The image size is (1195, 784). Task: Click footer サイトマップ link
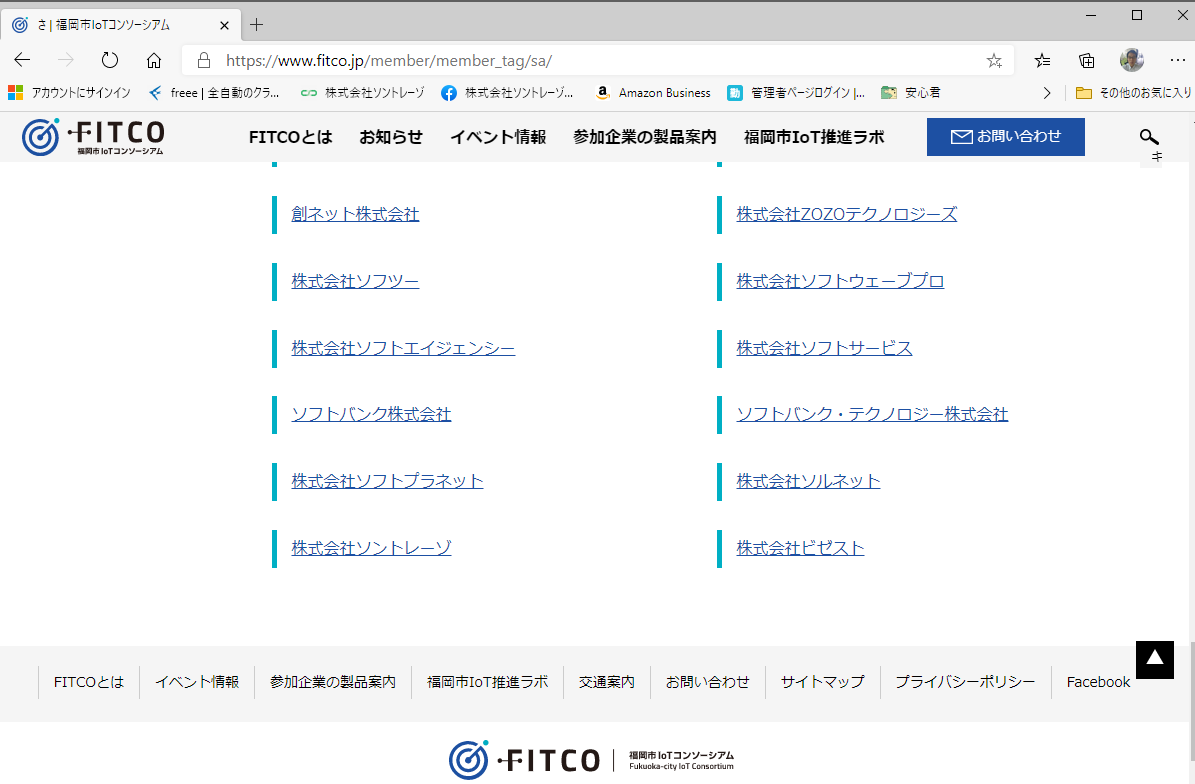(822, 682)
